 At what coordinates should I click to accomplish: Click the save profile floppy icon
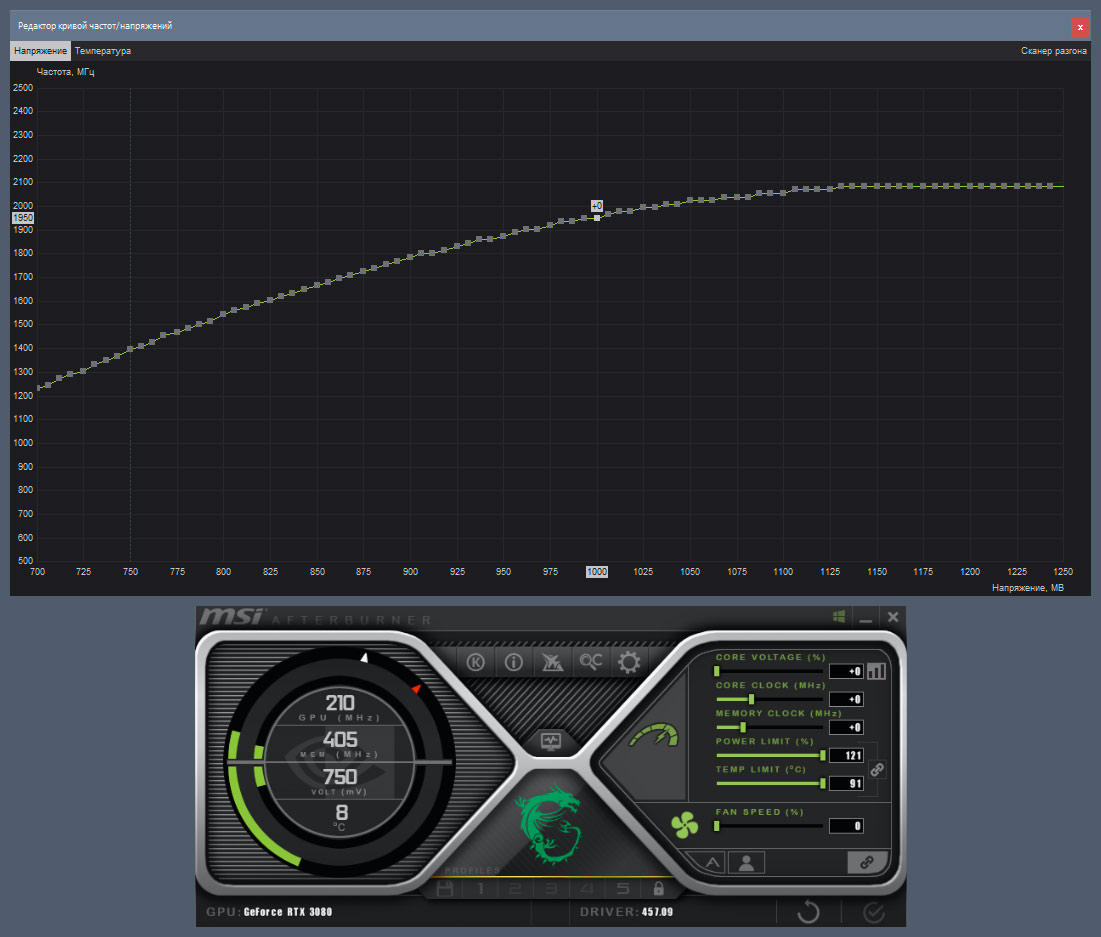click(445, 889)
